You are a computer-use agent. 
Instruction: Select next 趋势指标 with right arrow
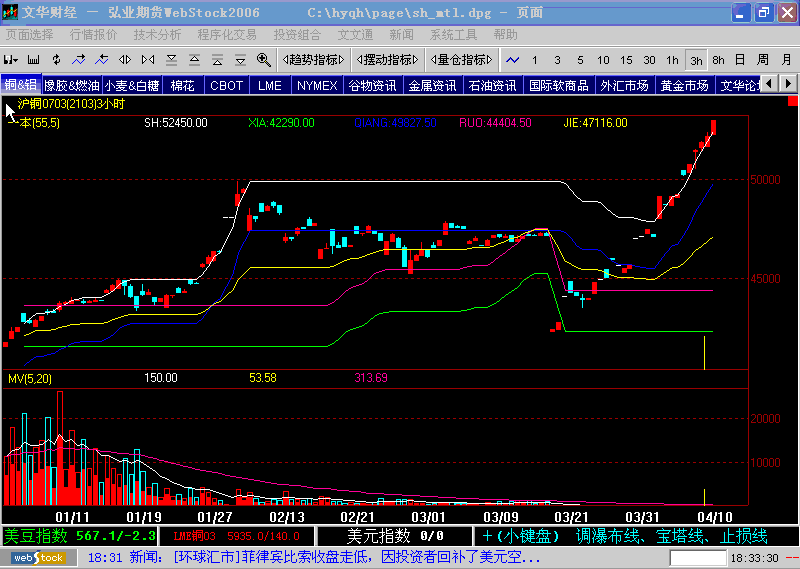(x=341, y=60)
